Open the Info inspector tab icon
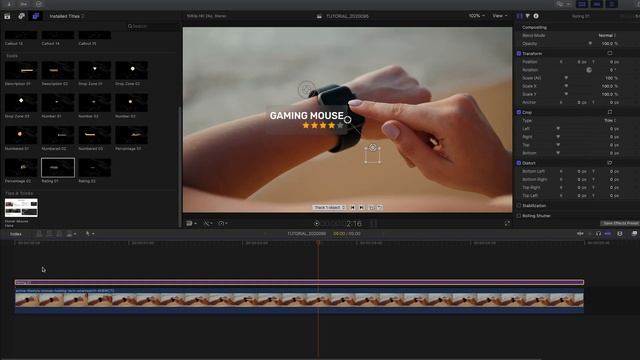The height and width of the screenshot is (360, 640). click(536, 16)
